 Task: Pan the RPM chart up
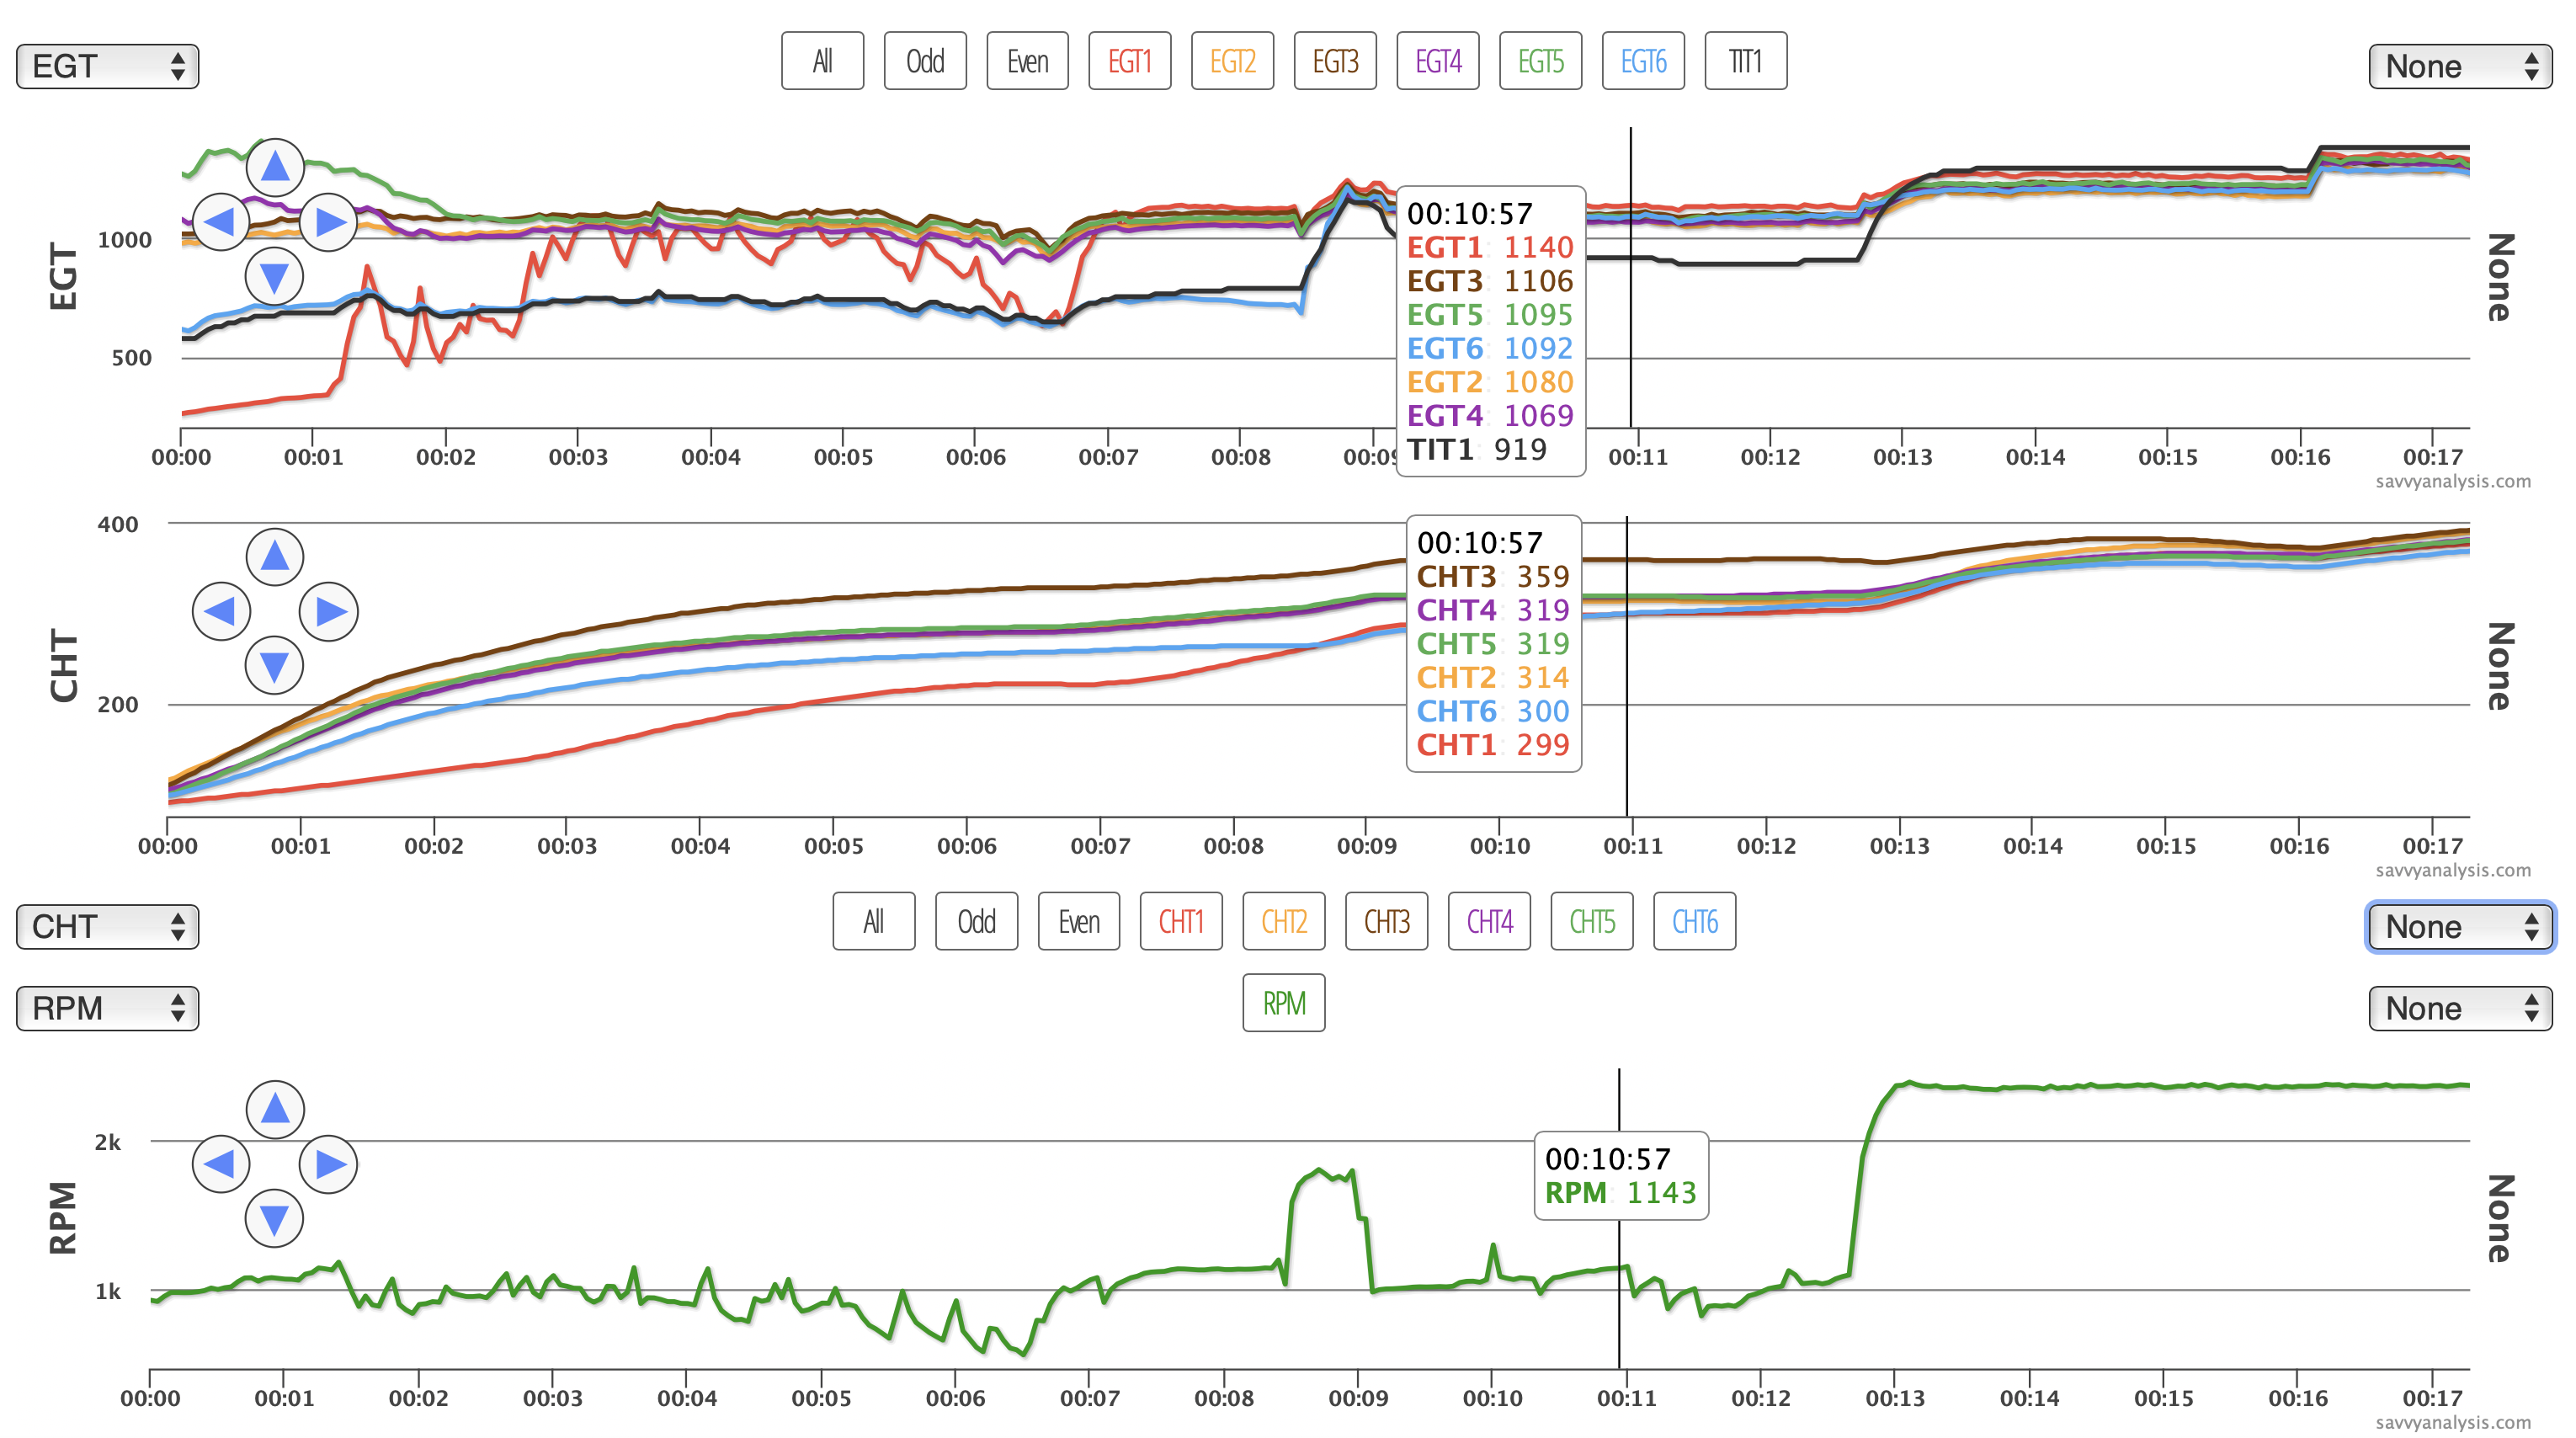(x=275, y=1109)
